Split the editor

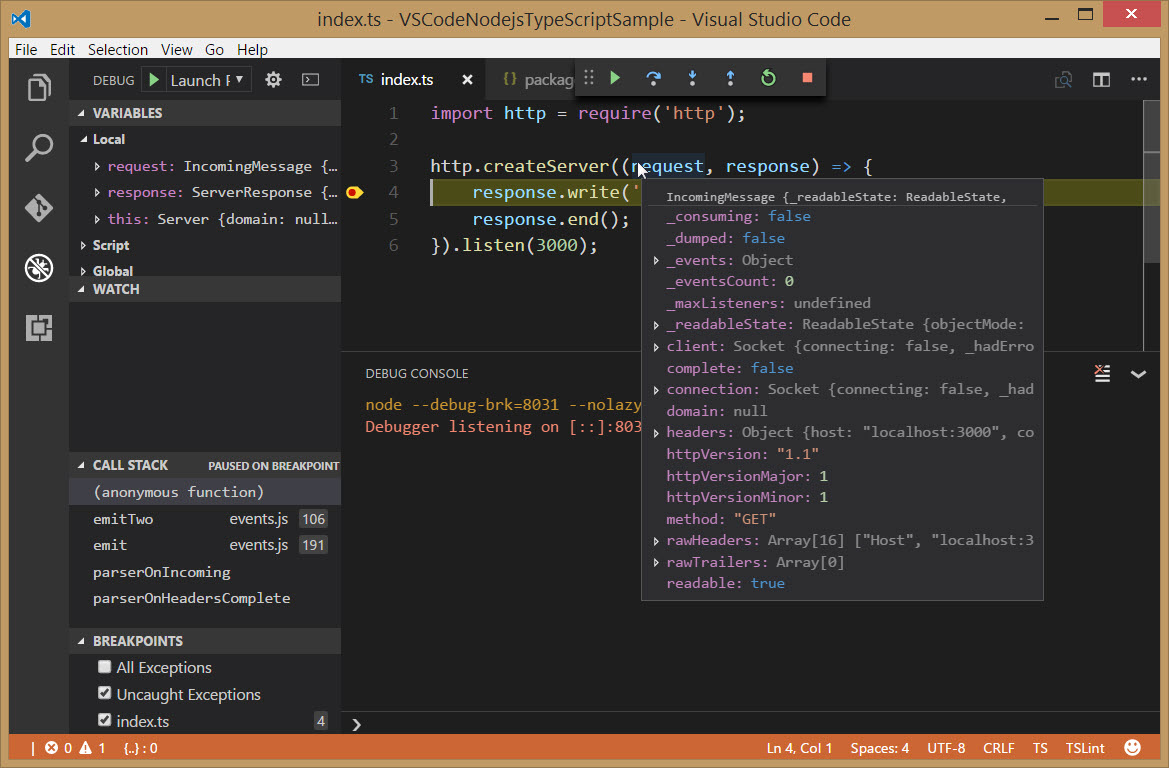click(x=1101, y=80)
